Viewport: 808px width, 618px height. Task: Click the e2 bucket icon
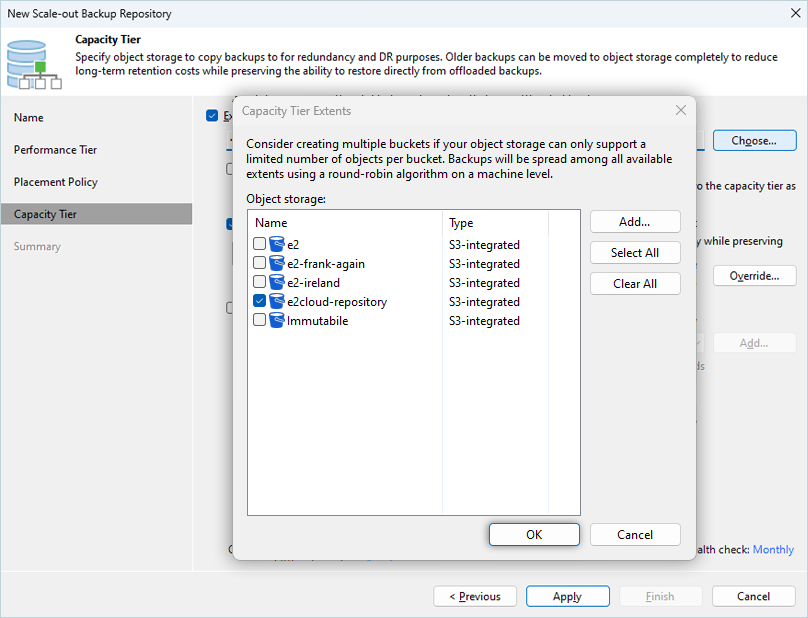point(277,244)
